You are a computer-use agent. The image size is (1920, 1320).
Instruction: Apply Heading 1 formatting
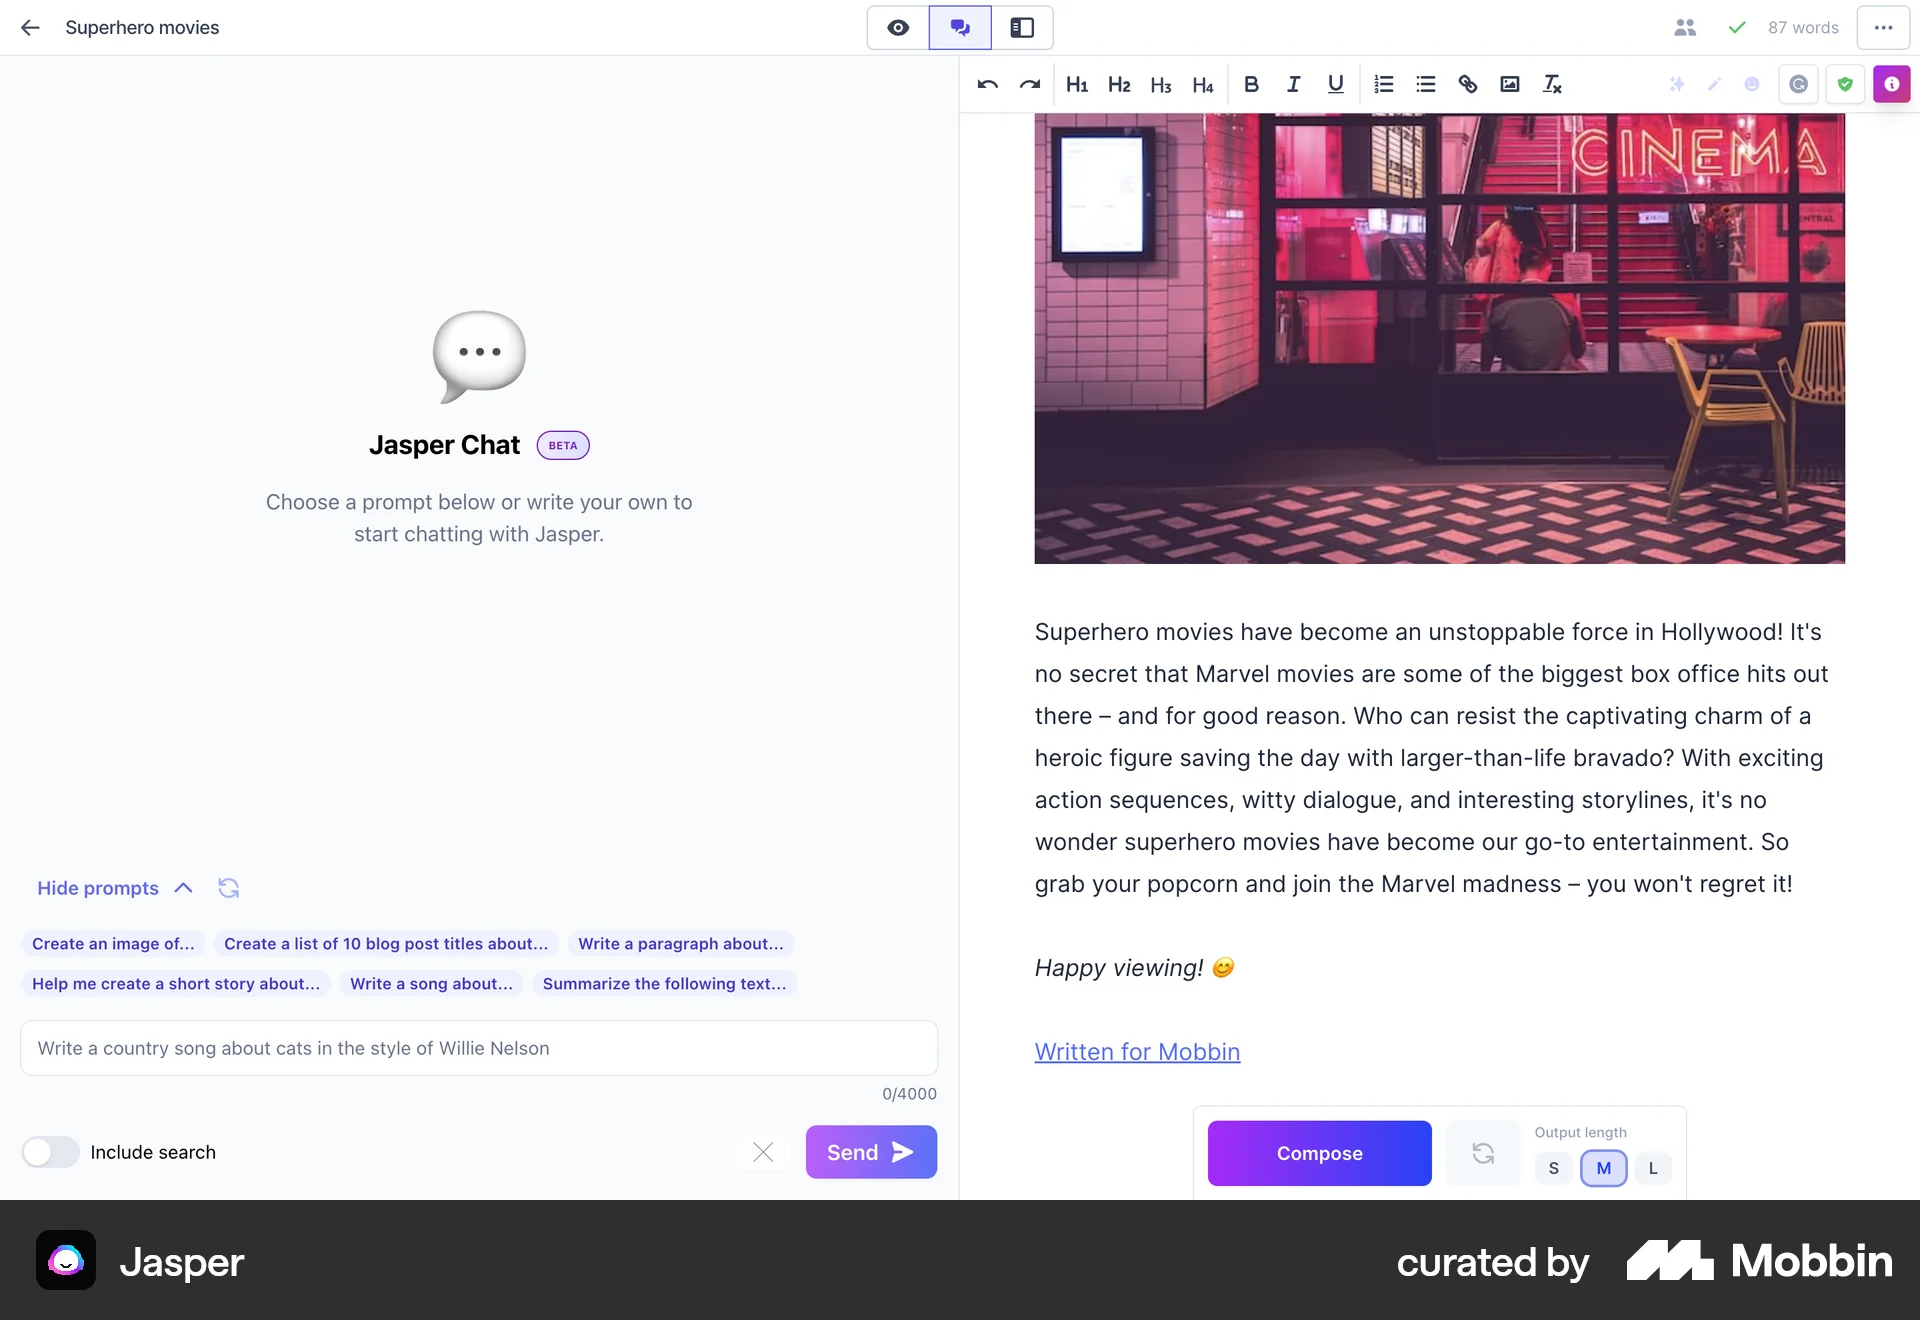[1077, 84]
